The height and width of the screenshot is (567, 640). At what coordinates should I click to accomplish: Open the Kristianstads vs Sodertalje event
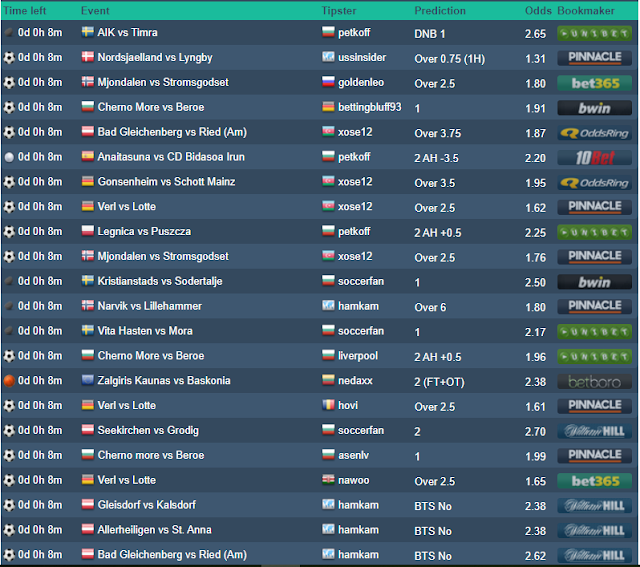pyautogui.click(x=160, y=281)
